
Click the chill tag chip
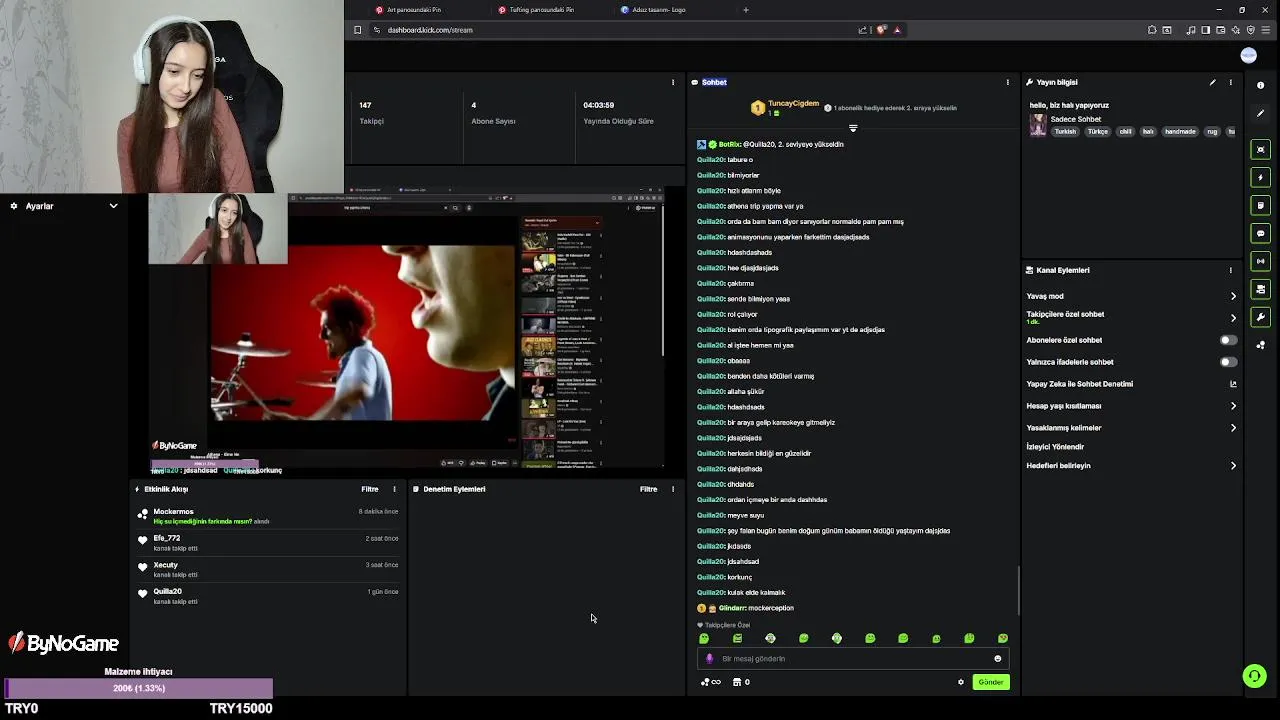(1125, 132)
